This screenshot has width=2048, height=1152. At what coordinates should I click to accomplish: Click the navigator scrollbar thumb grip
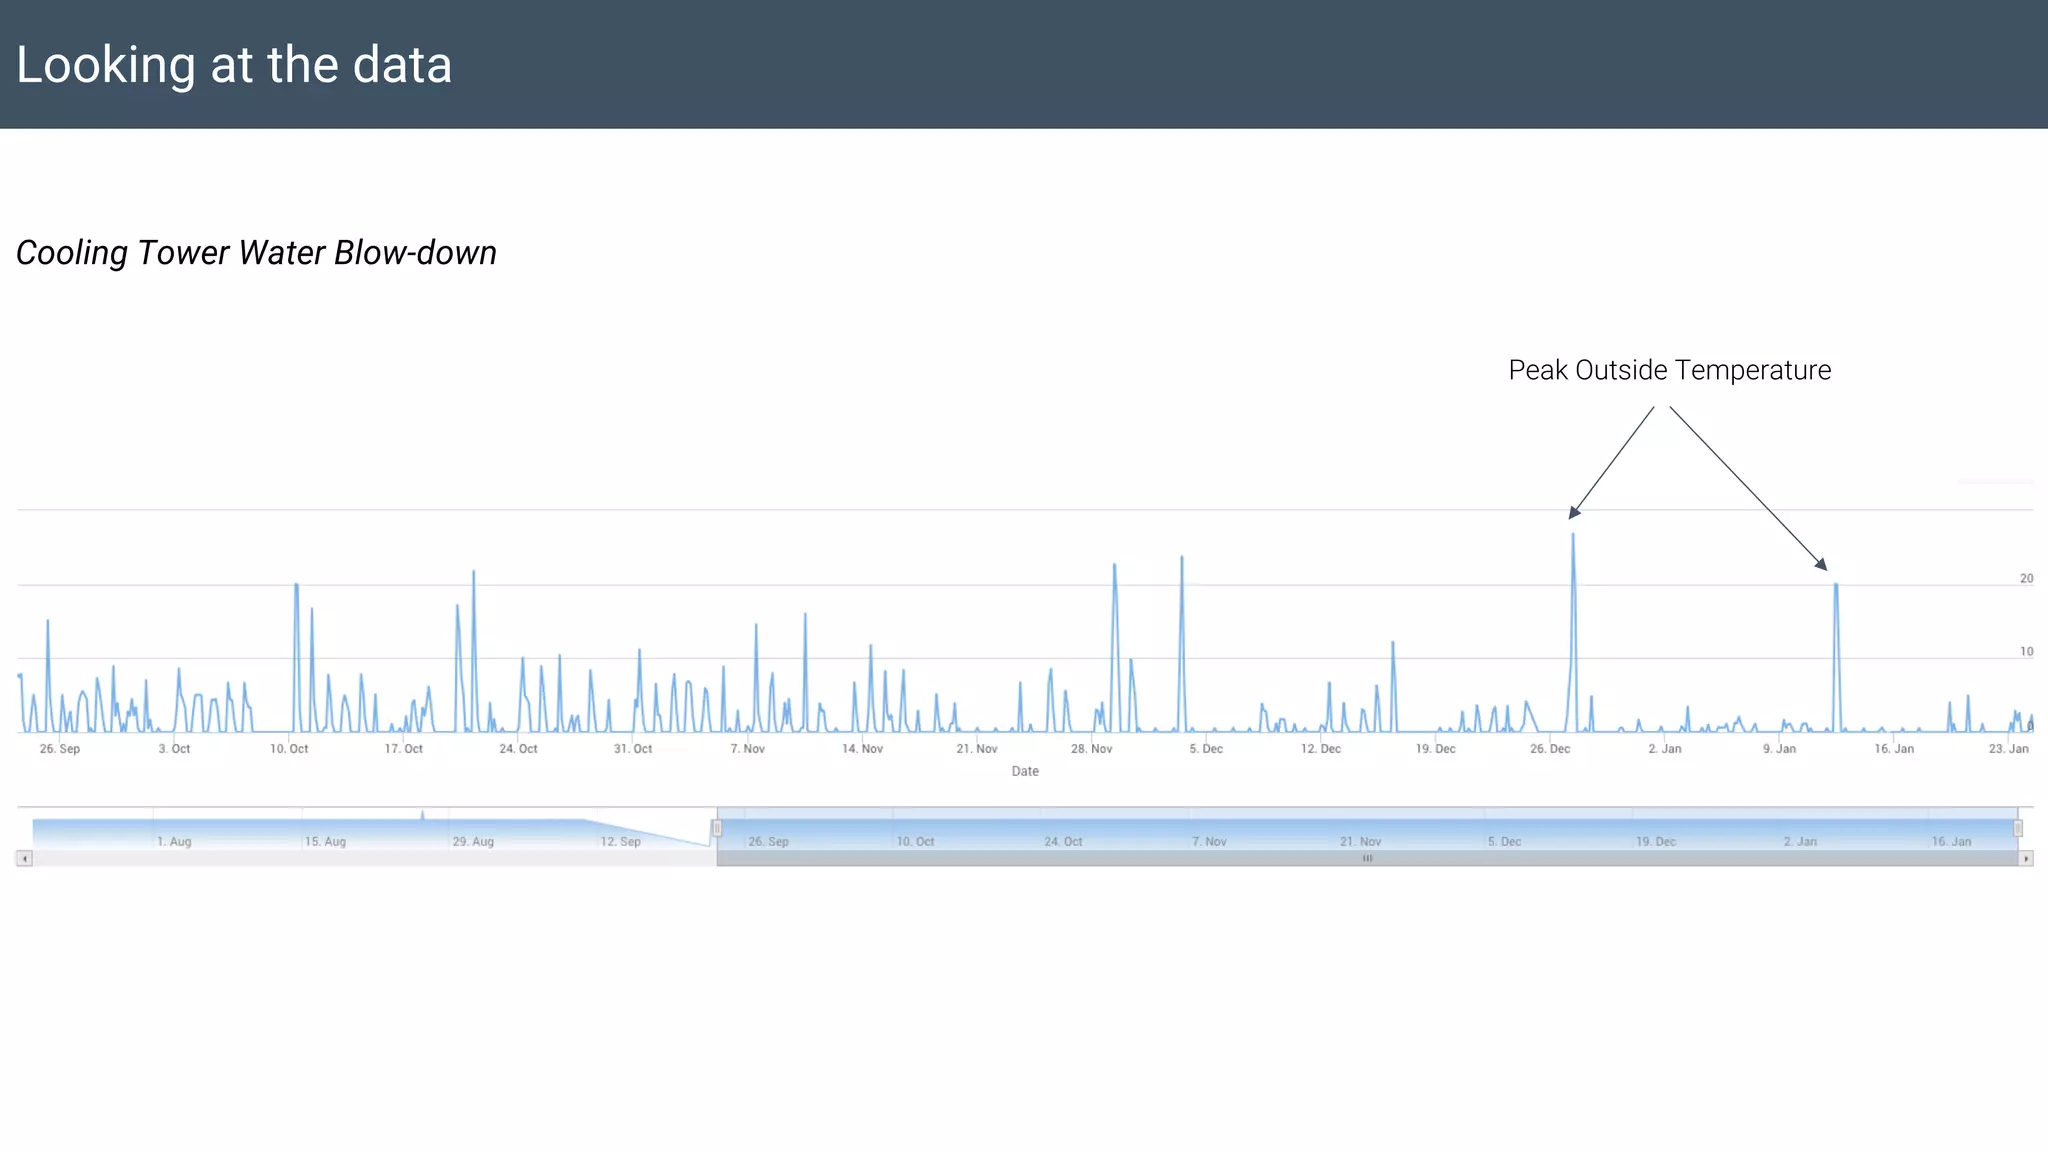[x=1367, y=858]
